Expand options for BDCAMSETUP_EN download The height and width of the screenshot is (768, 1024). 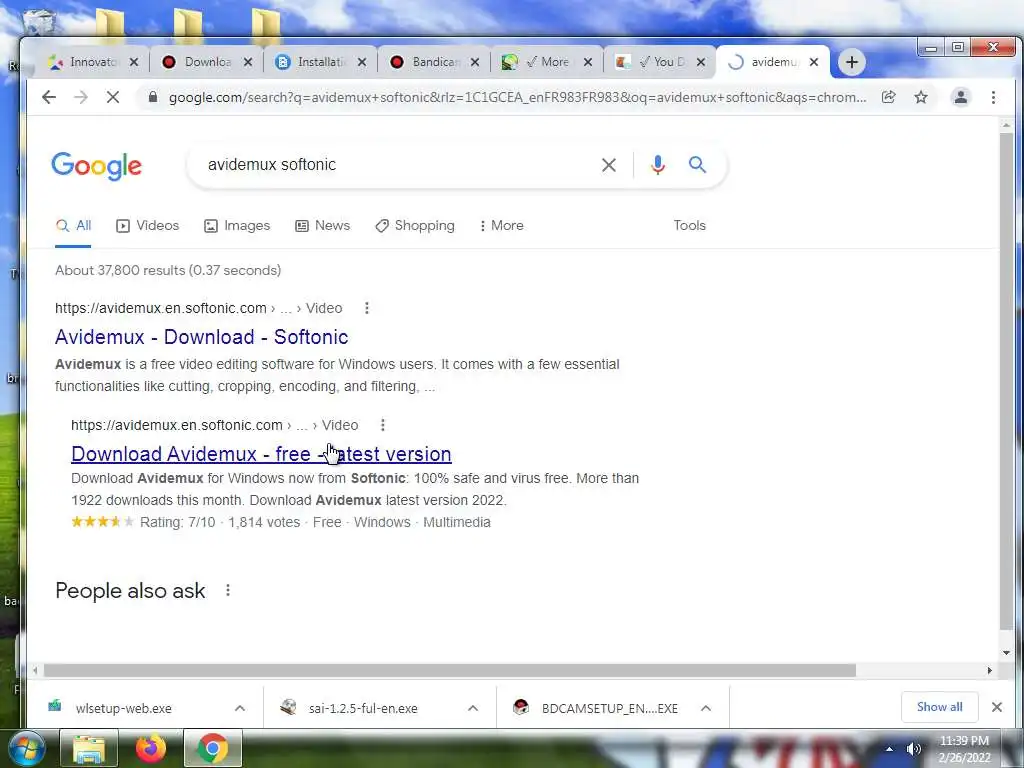[x=706, y=708]
